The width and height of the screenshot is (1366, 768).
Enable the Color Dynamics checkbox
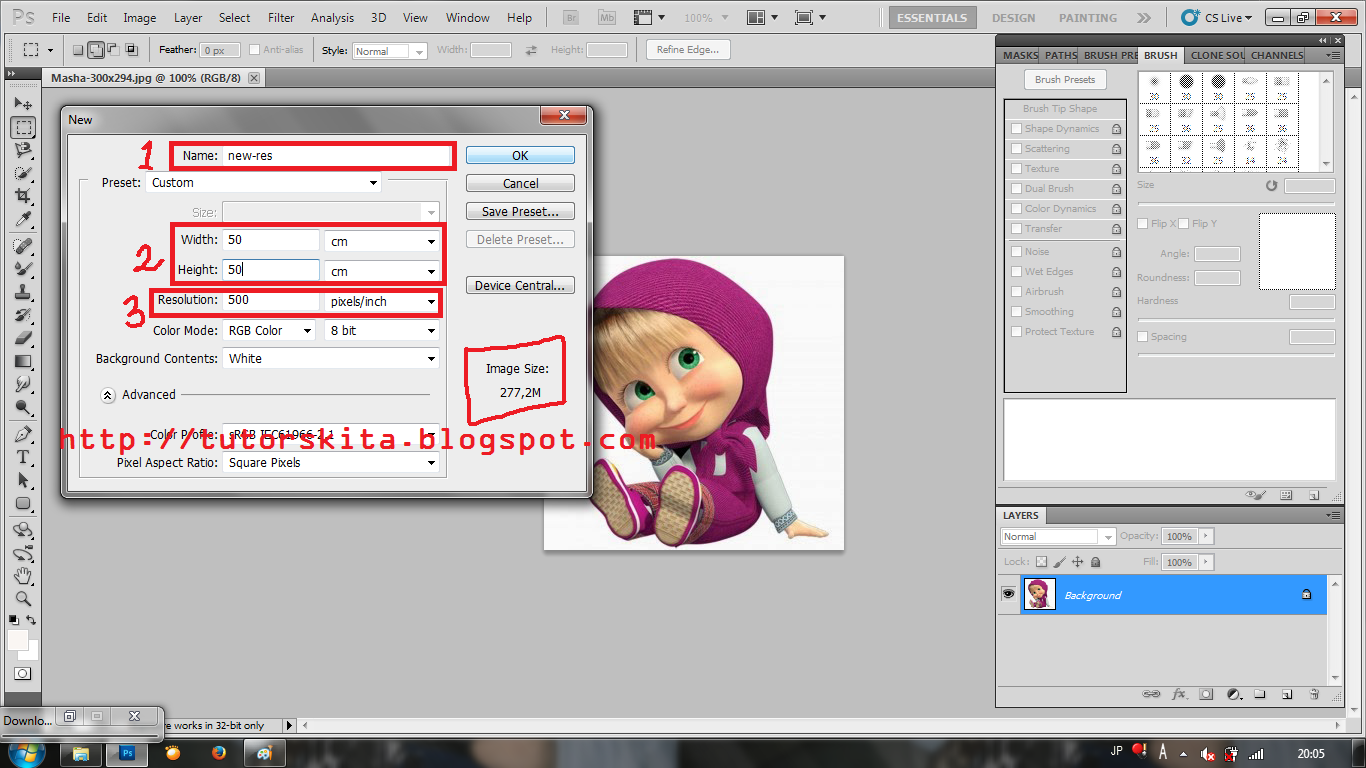coord(1016,209)
